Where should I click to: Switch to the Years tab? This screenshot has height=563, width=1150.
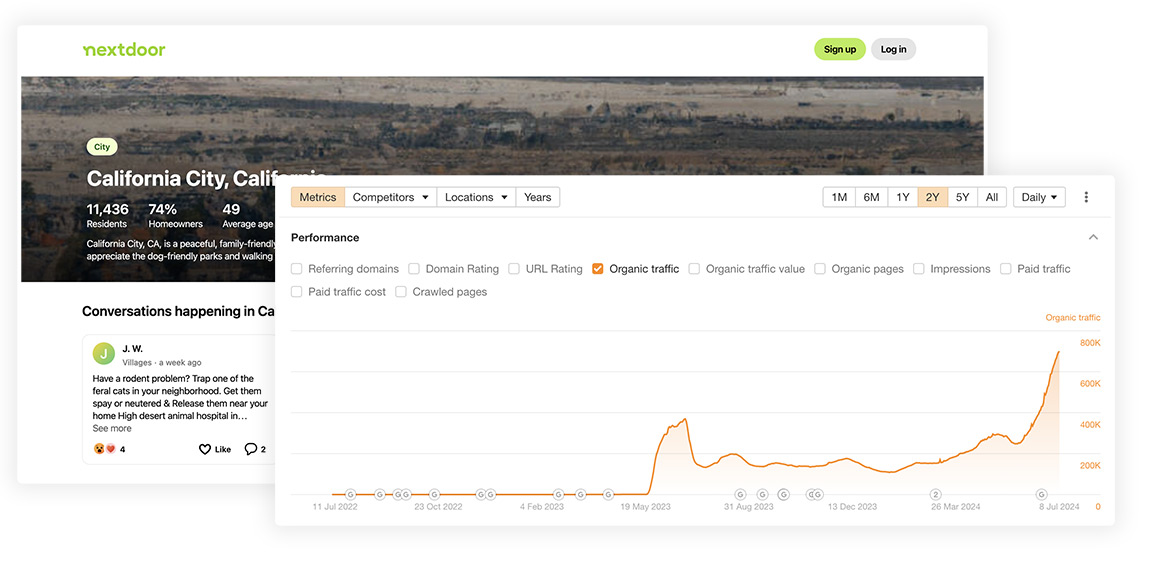(x=538, y=197)
